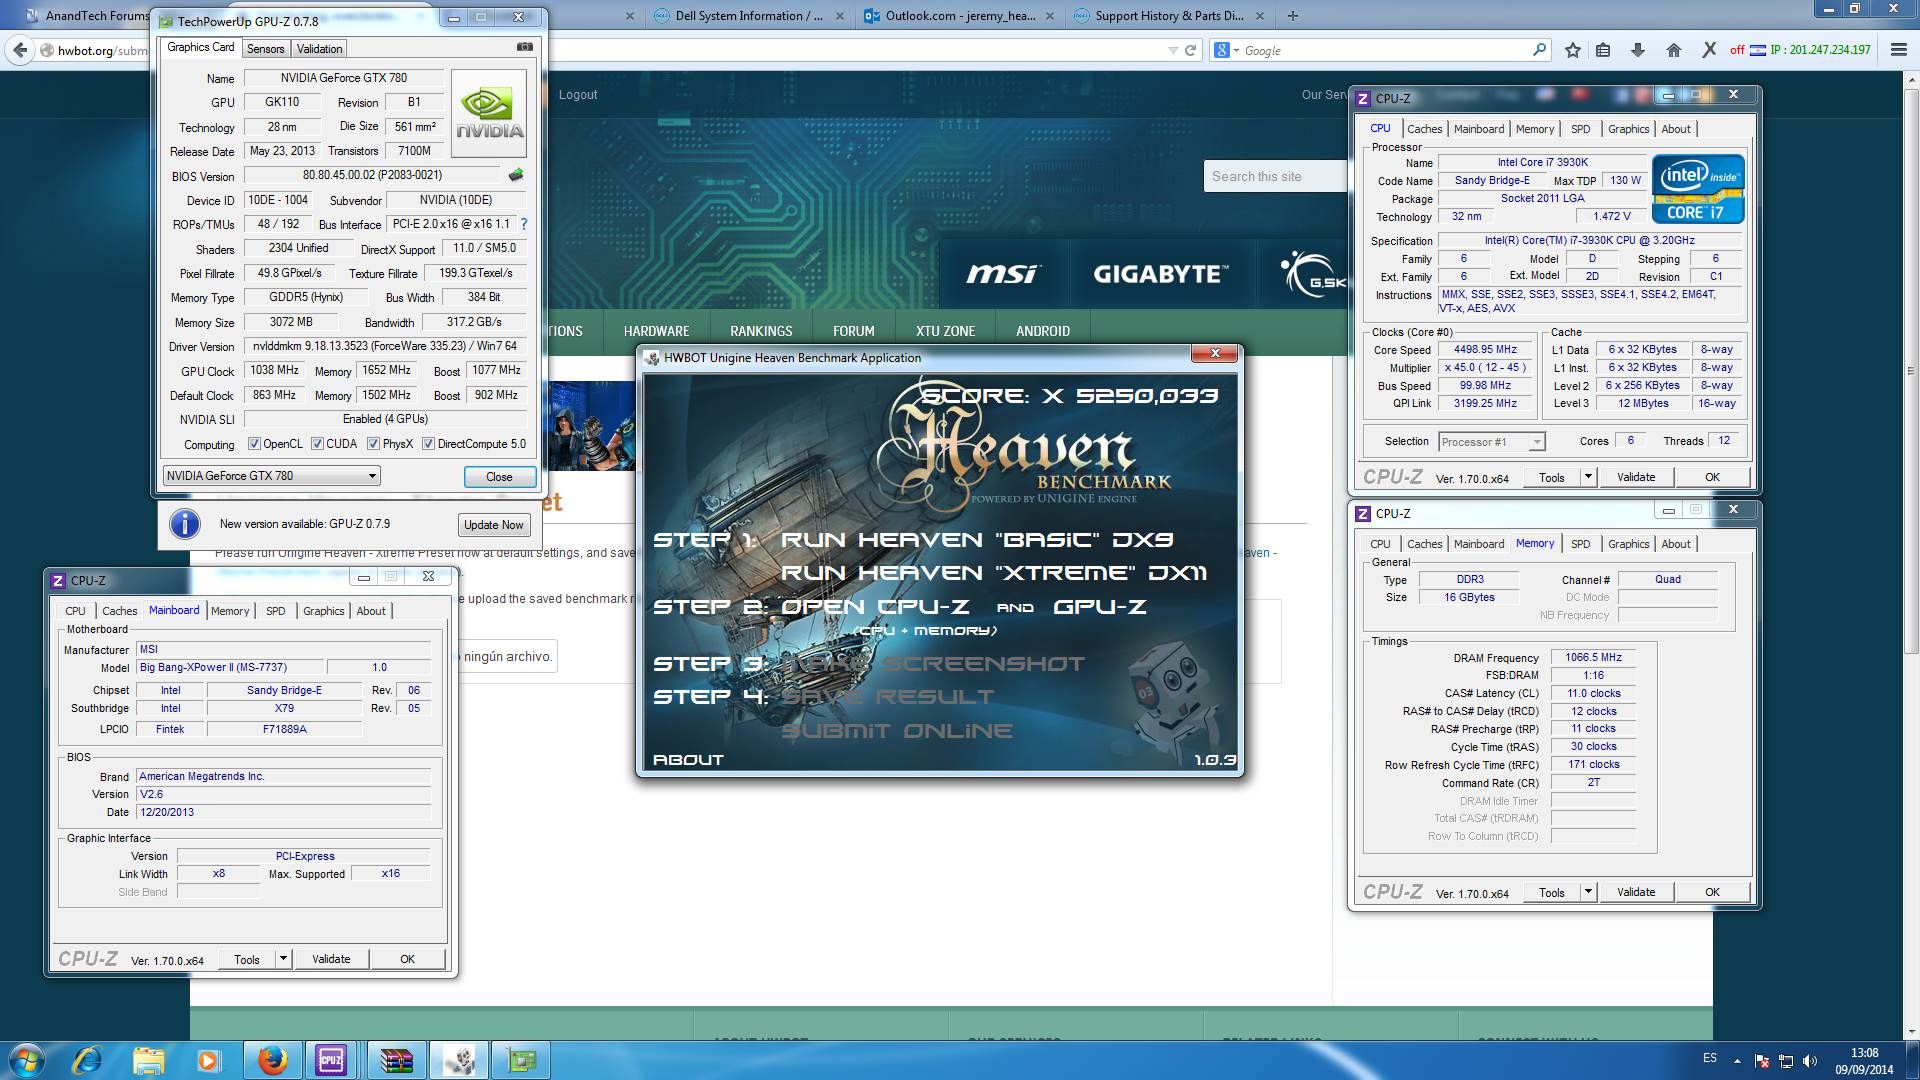The width and height of the screenshot is (1920, 1080).
Task: Expand Tools arrow in CPU-Z Mainboard window
Action: point(283,959)
